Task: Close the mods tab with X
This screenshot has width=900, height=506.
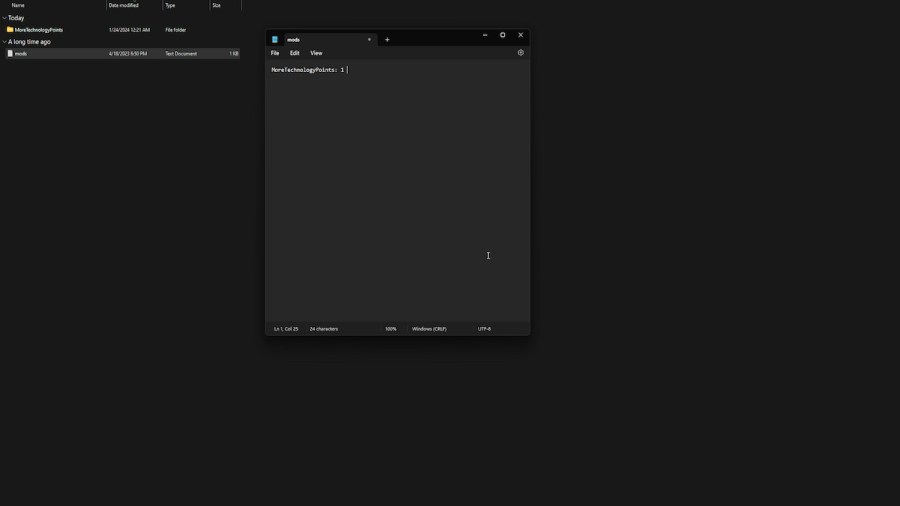Action: point(369,40)
